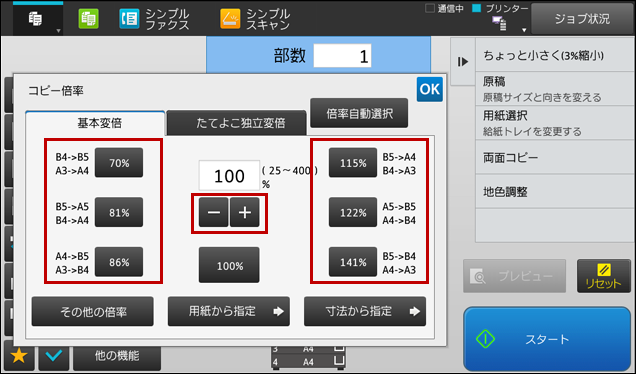This screenshot has height=374, width=636.
Task: Click the リセット reset button
Action: [604, 276]
